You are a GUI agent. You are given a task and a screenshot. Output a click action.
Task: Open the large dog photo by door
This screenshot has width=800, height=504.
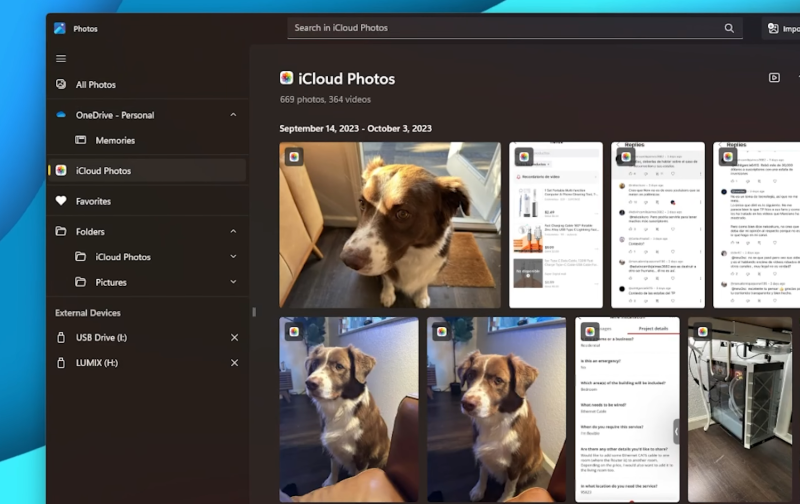390,225
